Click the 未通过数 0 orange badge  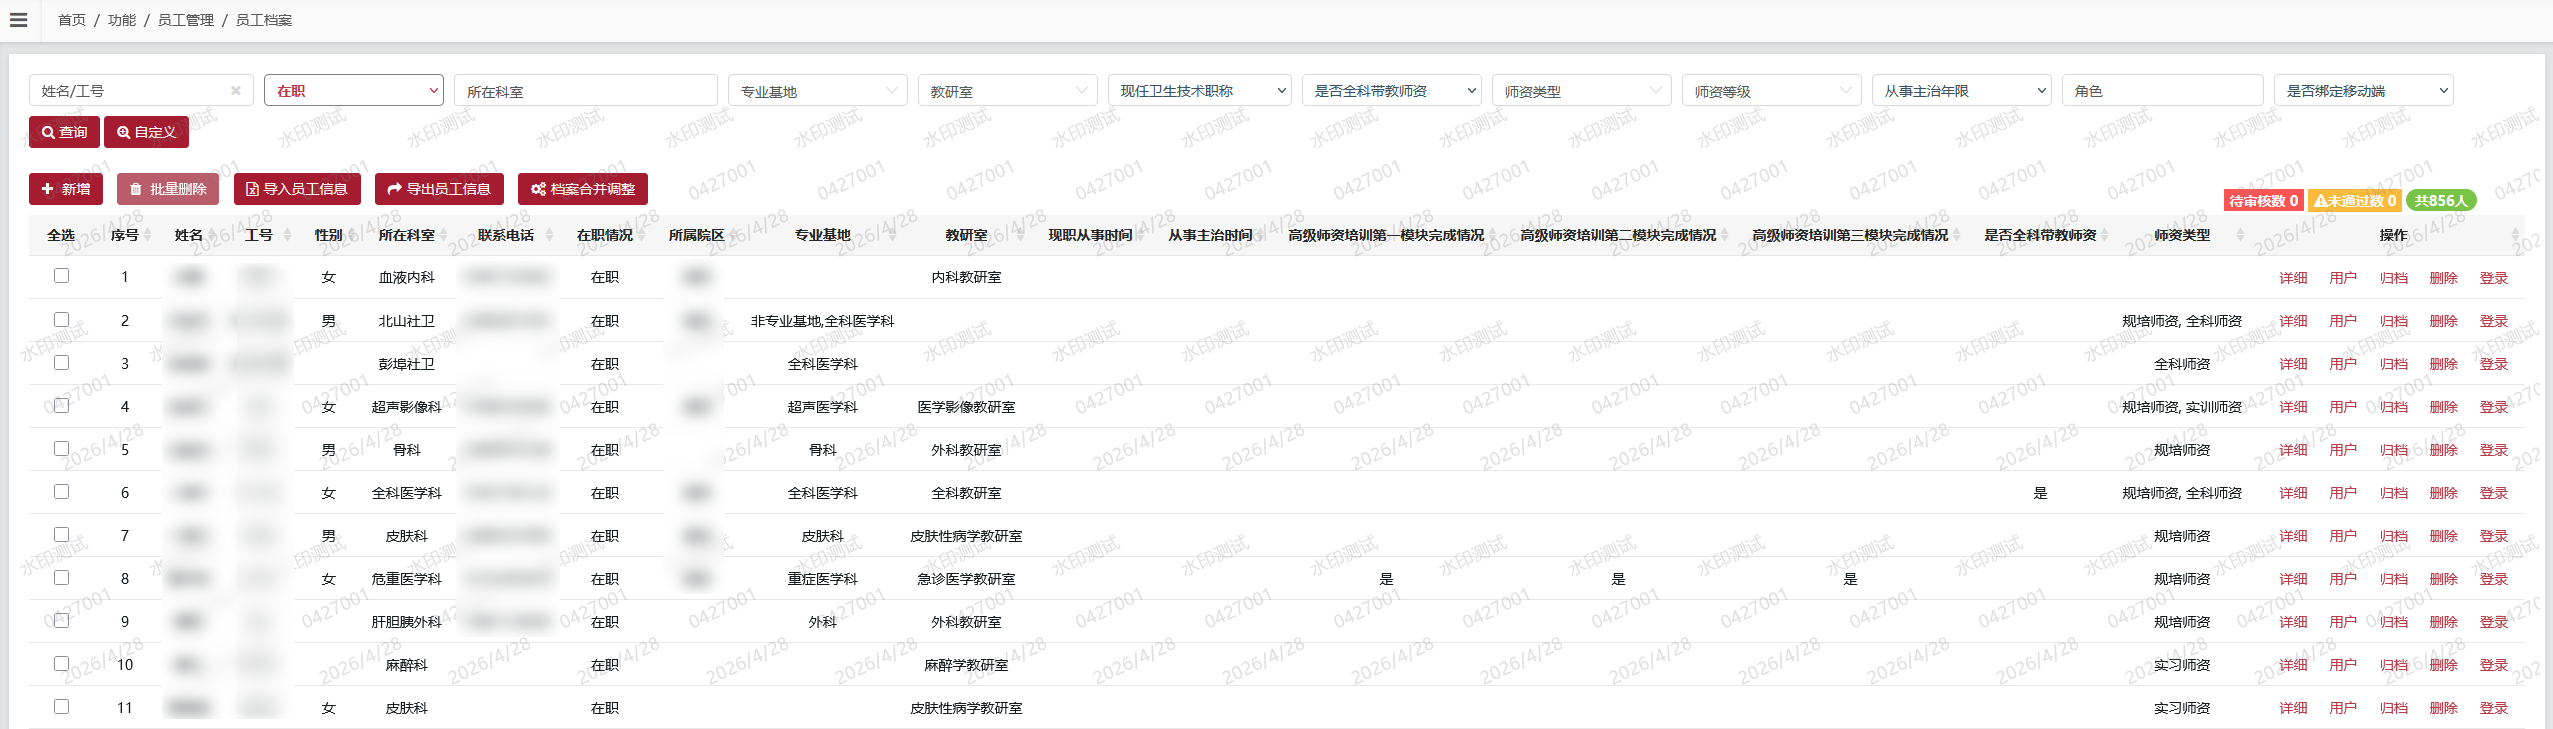(x=2355, y=200)
